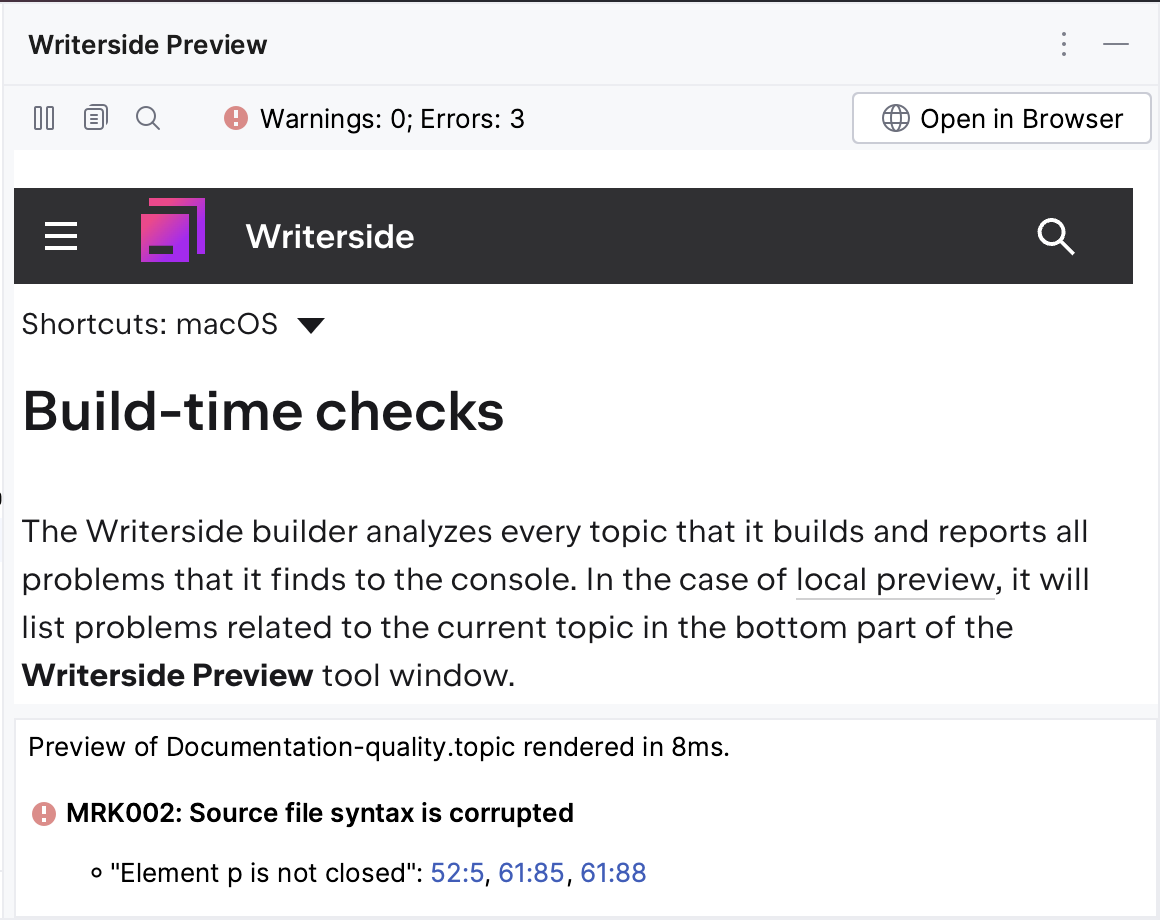
Task: Click the Writerside logo in the header
Action: coord(172,230)
